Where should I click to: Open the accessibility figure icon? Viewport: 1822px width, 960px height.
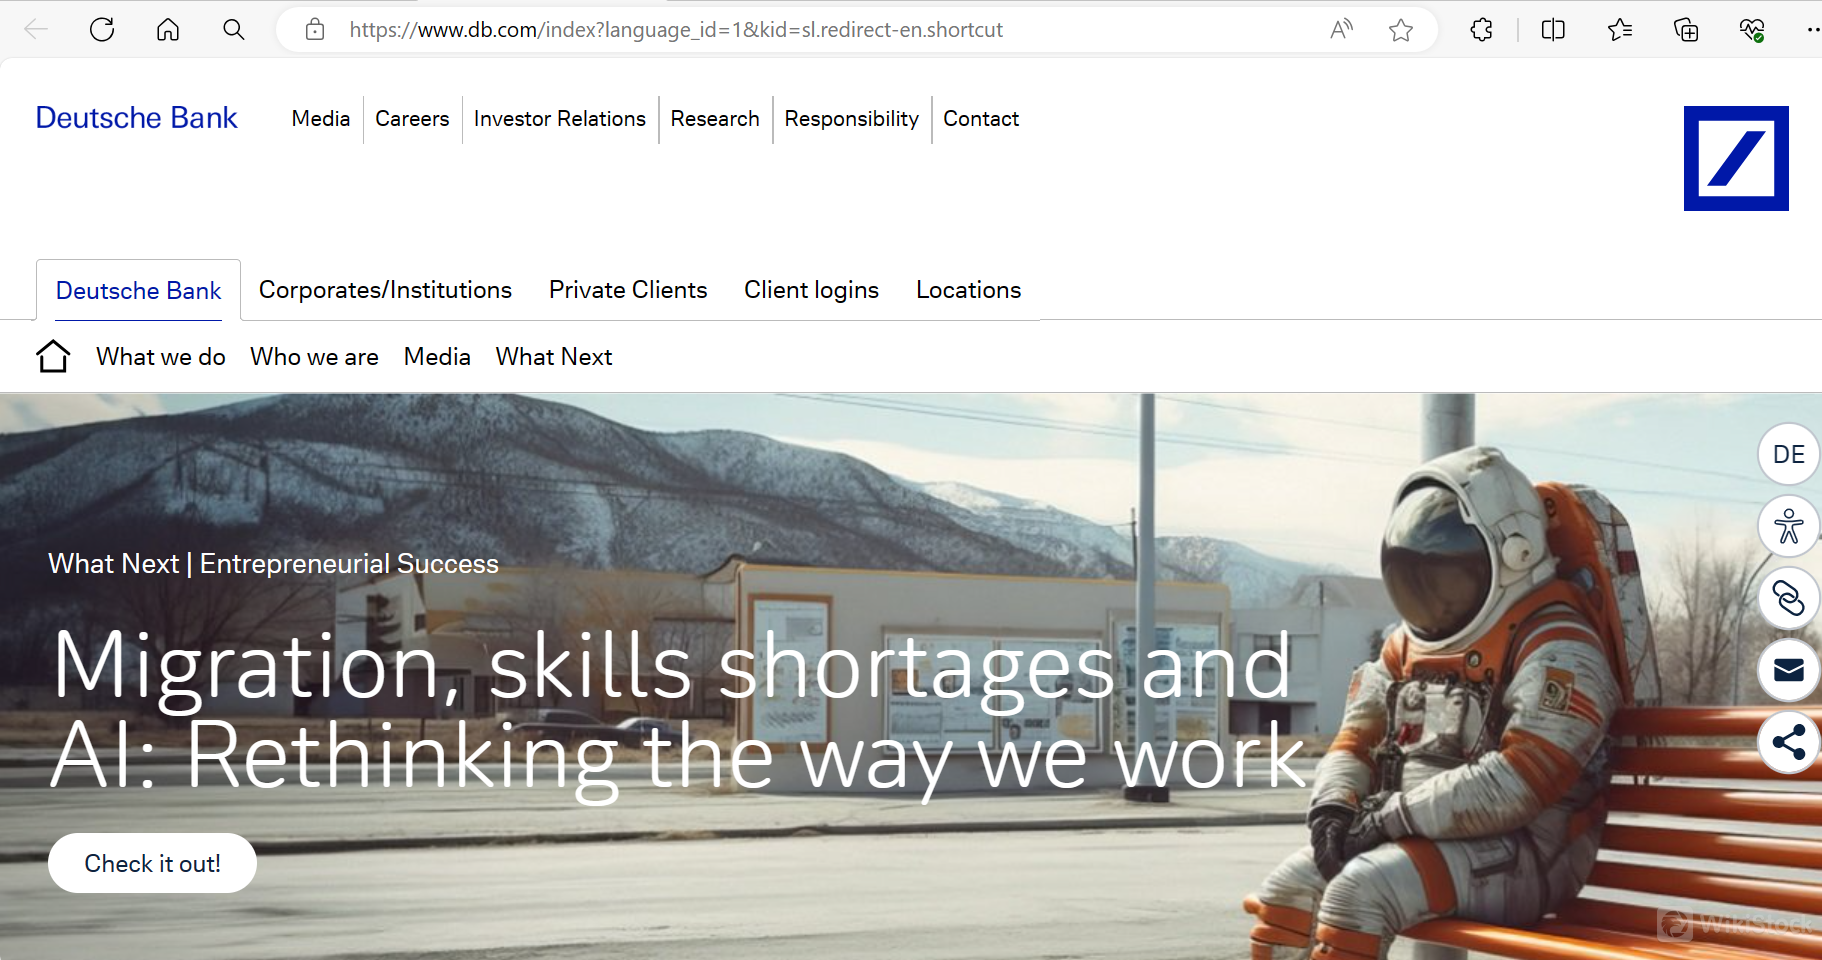pos(1788,526)
